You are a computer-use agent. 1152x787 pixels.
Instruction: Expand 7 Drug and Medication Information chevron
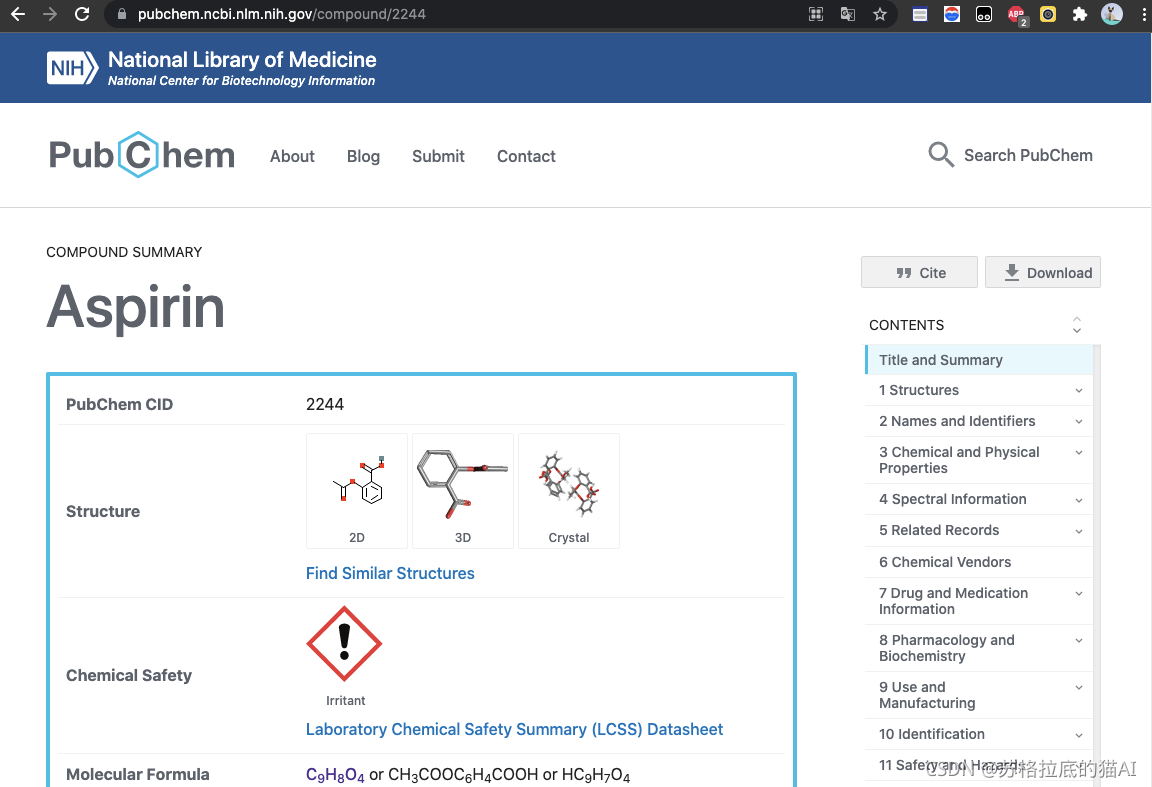[1079, 593]
